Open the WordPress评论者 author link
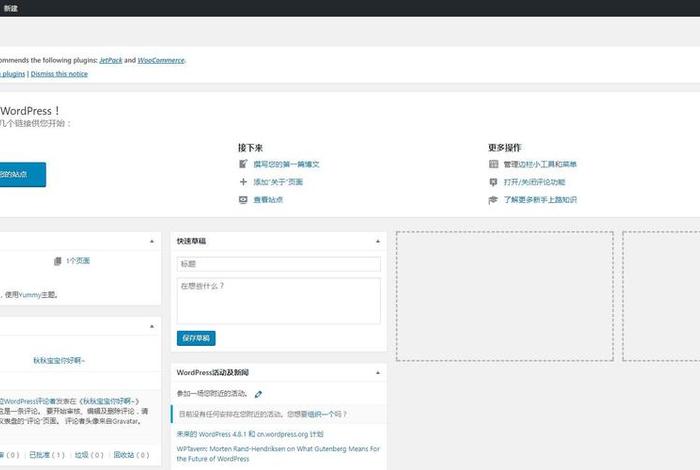Screen dimensions: 700x470 click(x=27, y=401)
